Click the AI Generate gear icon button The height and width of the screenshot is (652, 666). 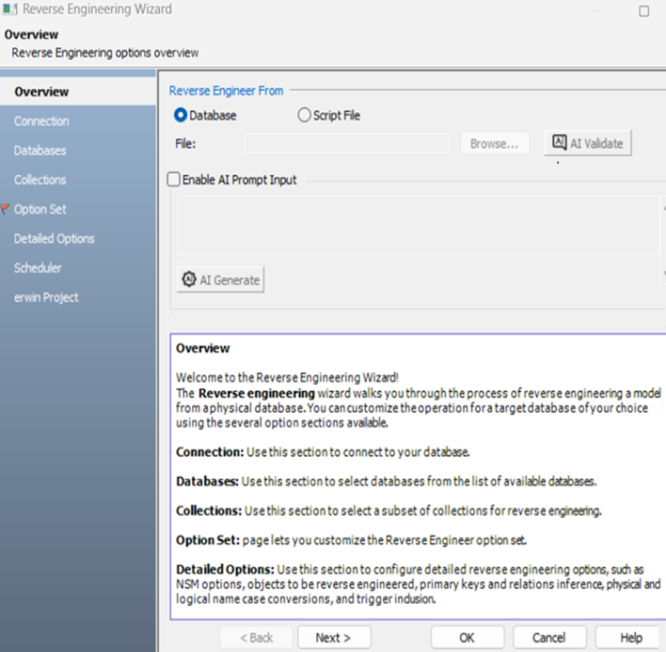221,280
